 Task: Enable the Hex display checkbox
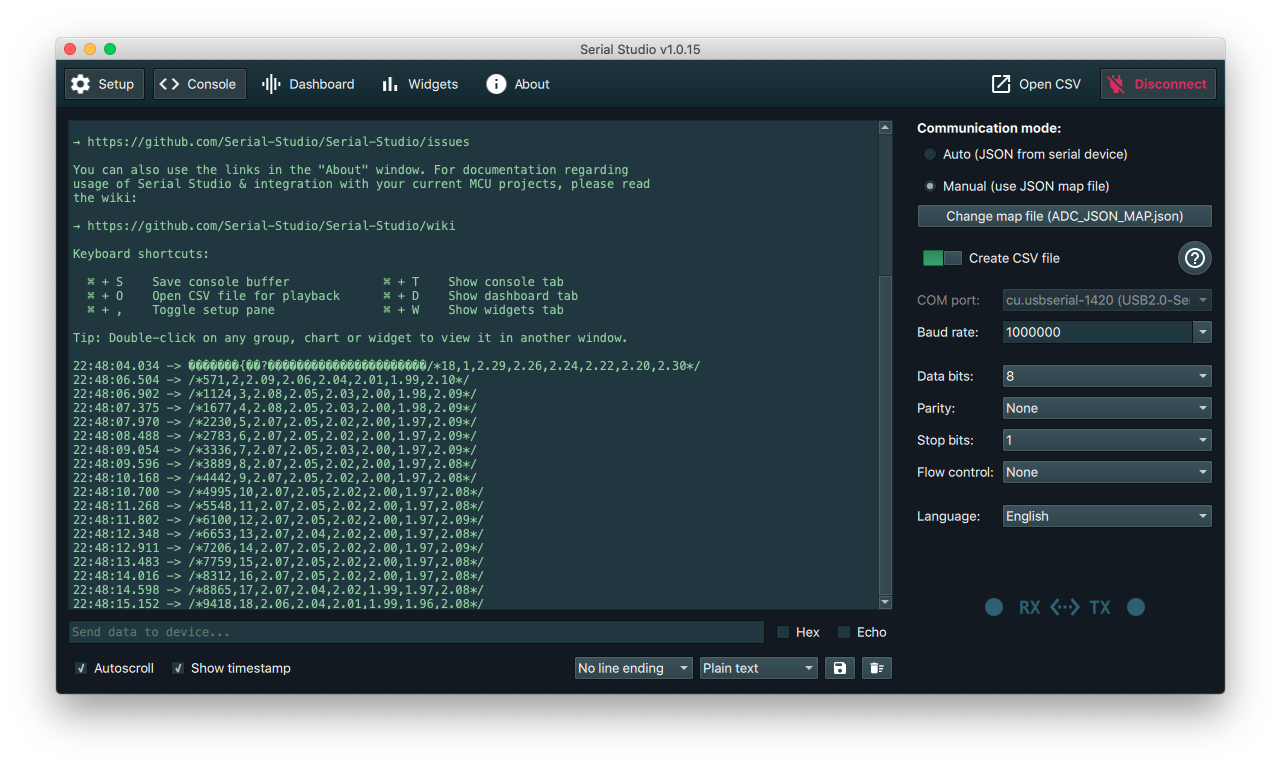(783, 631)
